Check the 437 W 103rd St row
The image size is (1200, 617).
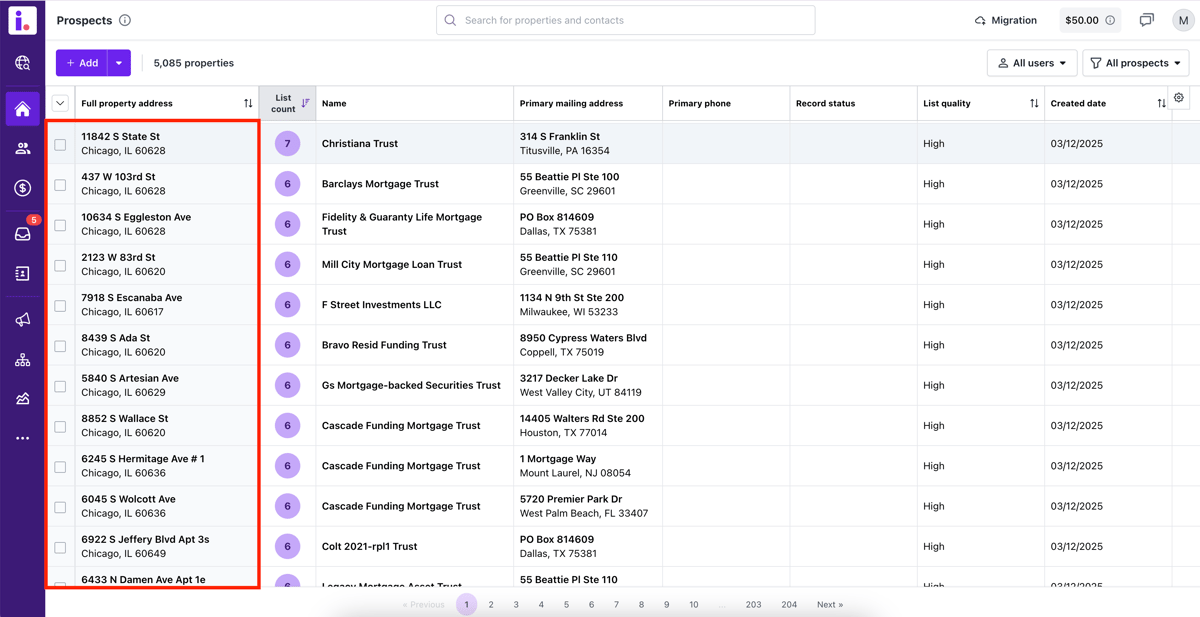60,185
